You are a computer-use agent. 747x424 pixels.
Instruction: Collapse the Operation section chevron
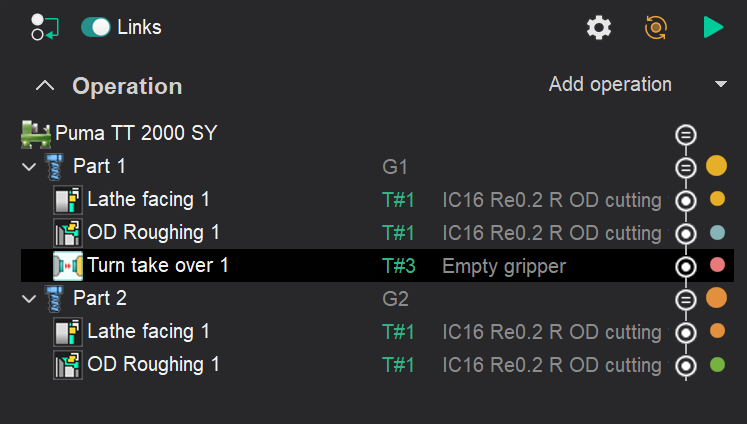(44, 86)
